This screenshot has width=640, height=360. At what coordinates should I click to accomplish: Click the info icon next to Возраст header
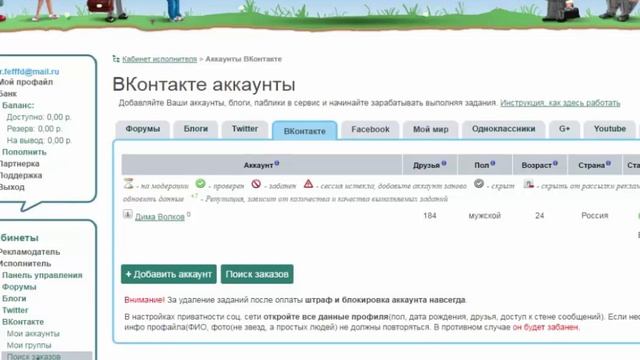(555, 163)
